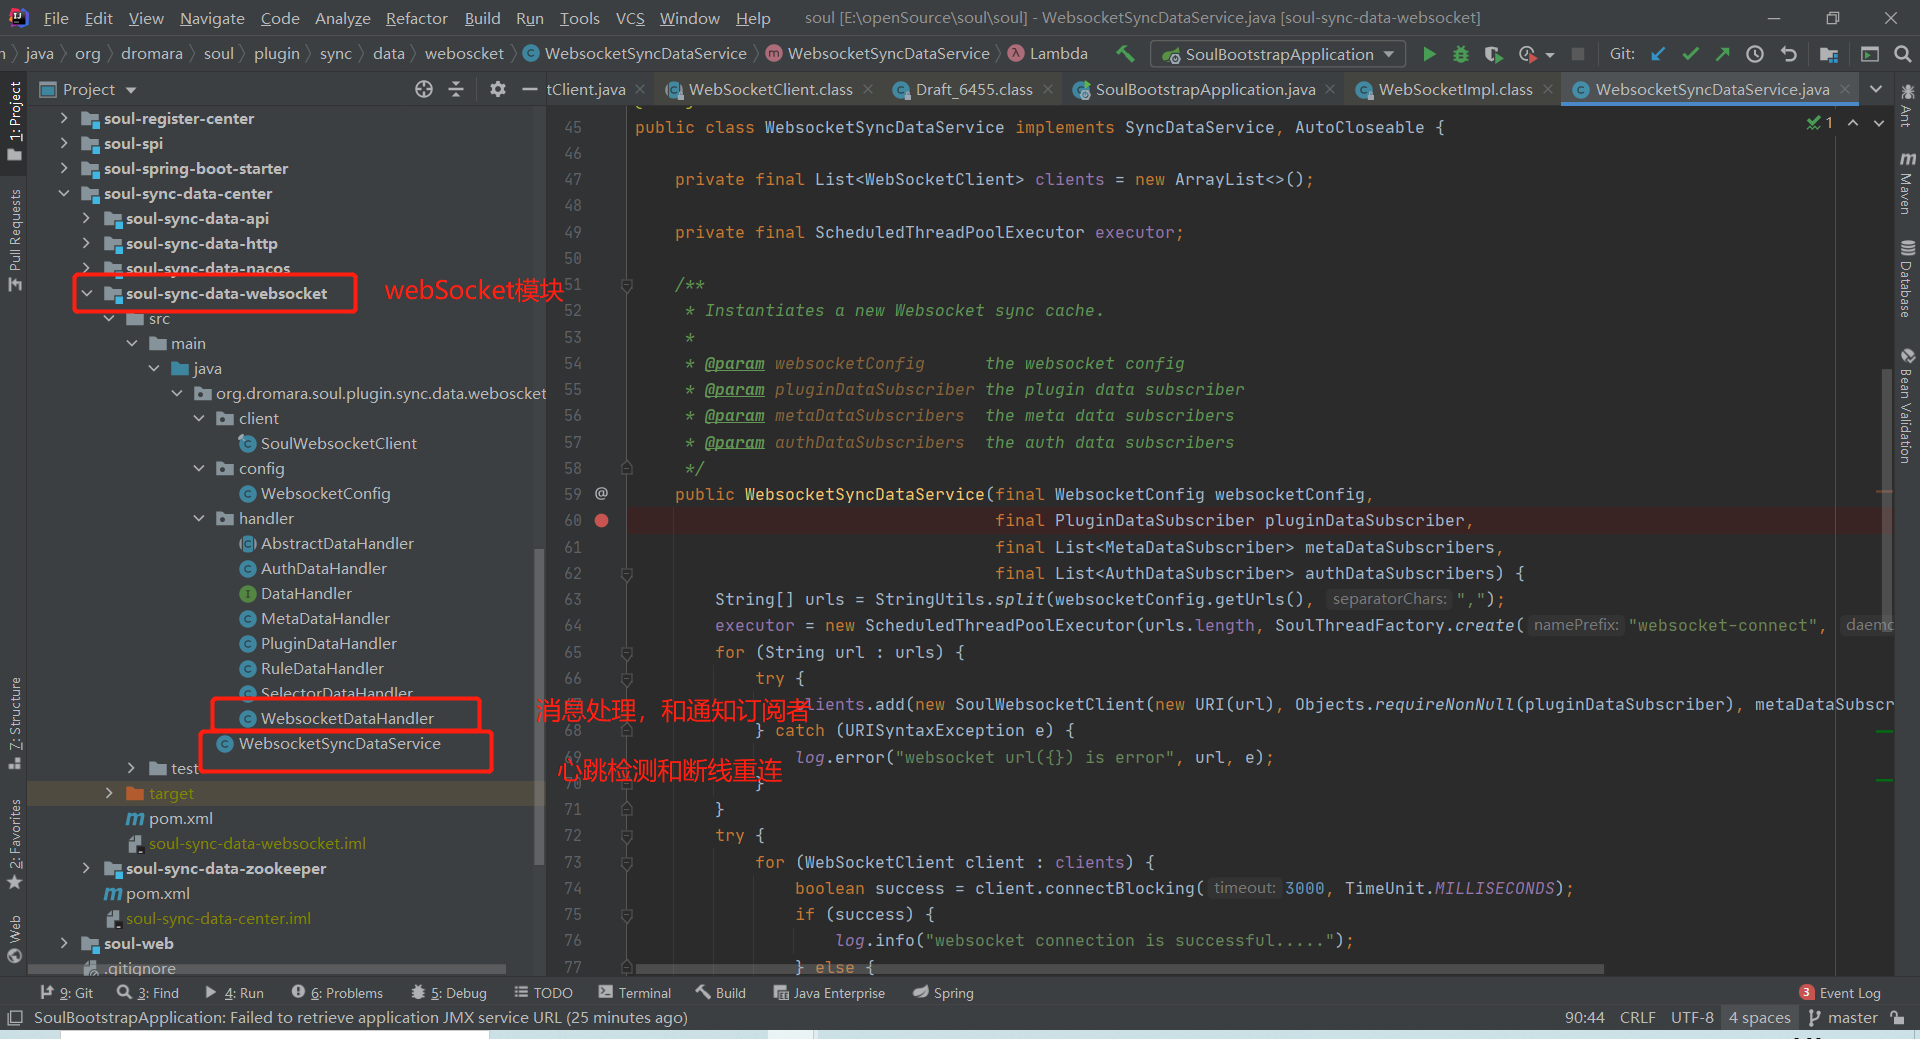Viewport: 1920px width, 1039px height.
Task: Click the CRLF line separator
Action: click(1637, 1017)
